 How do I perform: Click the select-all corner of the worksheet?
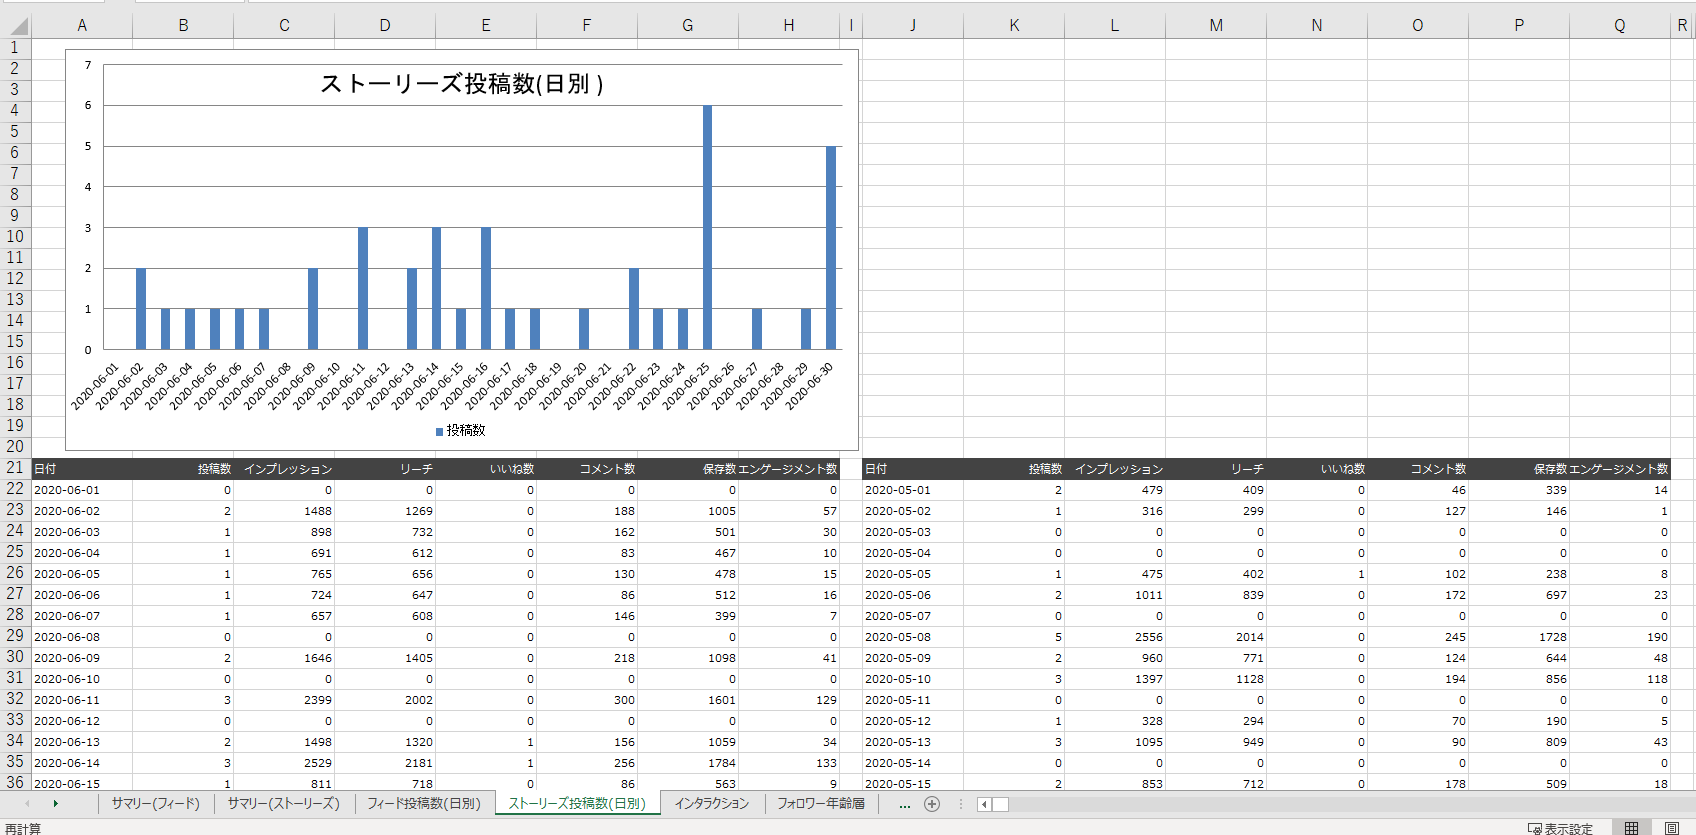[x=15, y=26]
